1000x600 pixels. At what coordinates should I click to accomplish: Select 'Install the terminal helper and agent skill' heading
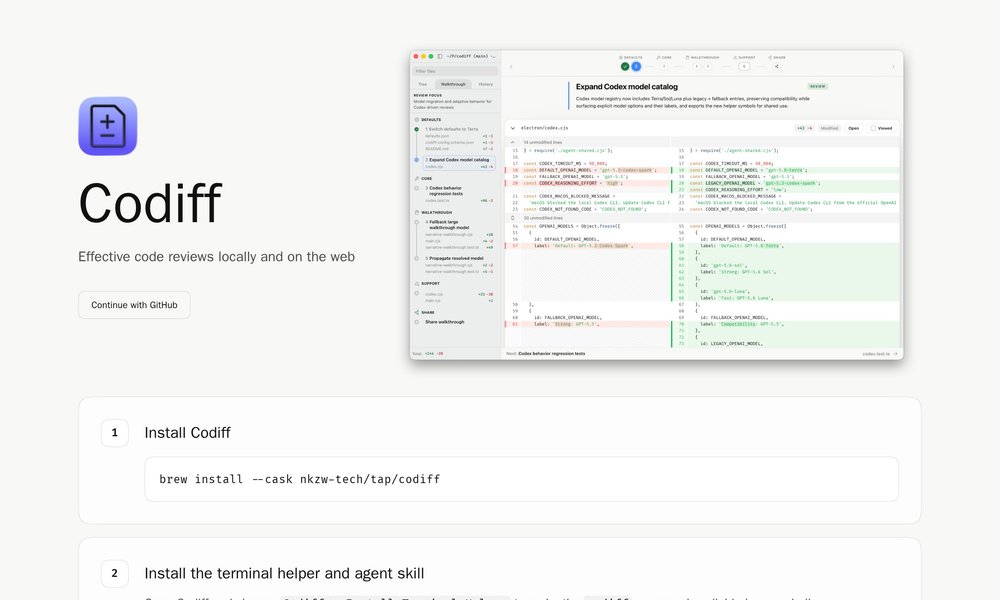click(284, 573)
